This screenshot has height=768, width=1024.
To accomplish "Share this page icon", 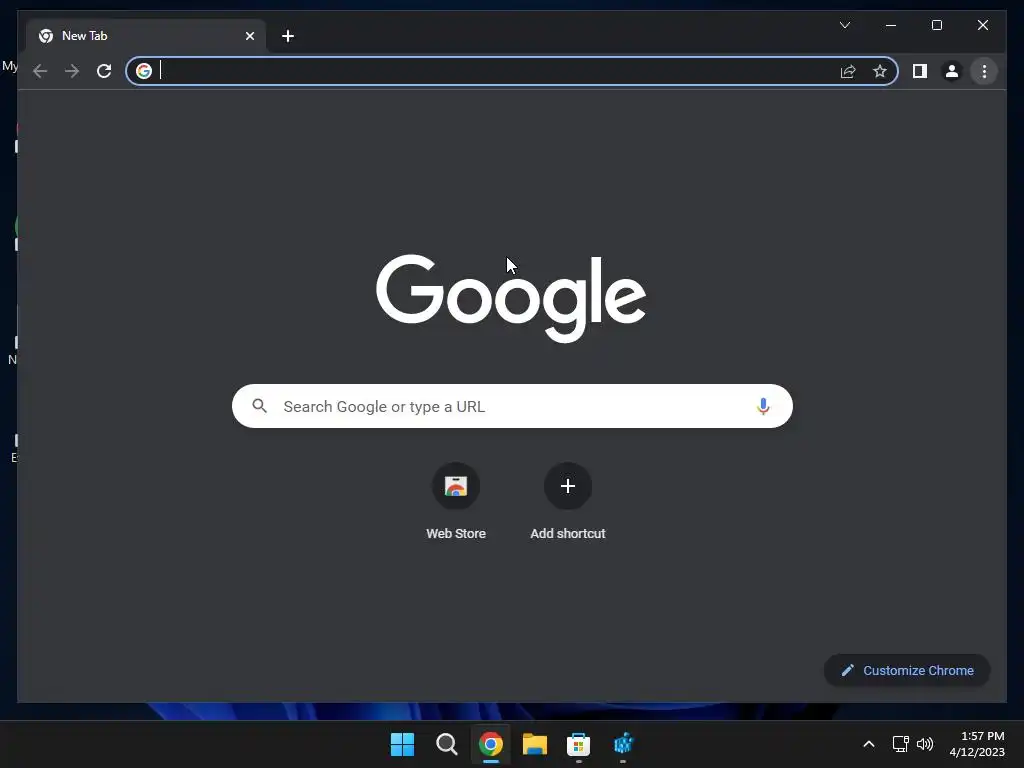I will point(848,71).
